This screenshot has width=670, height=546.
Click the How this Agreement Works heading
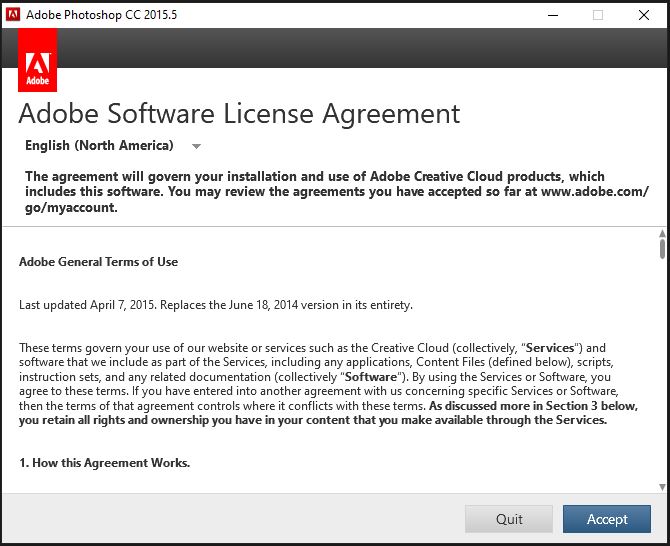pyautogui.click(x=104, y=463)
